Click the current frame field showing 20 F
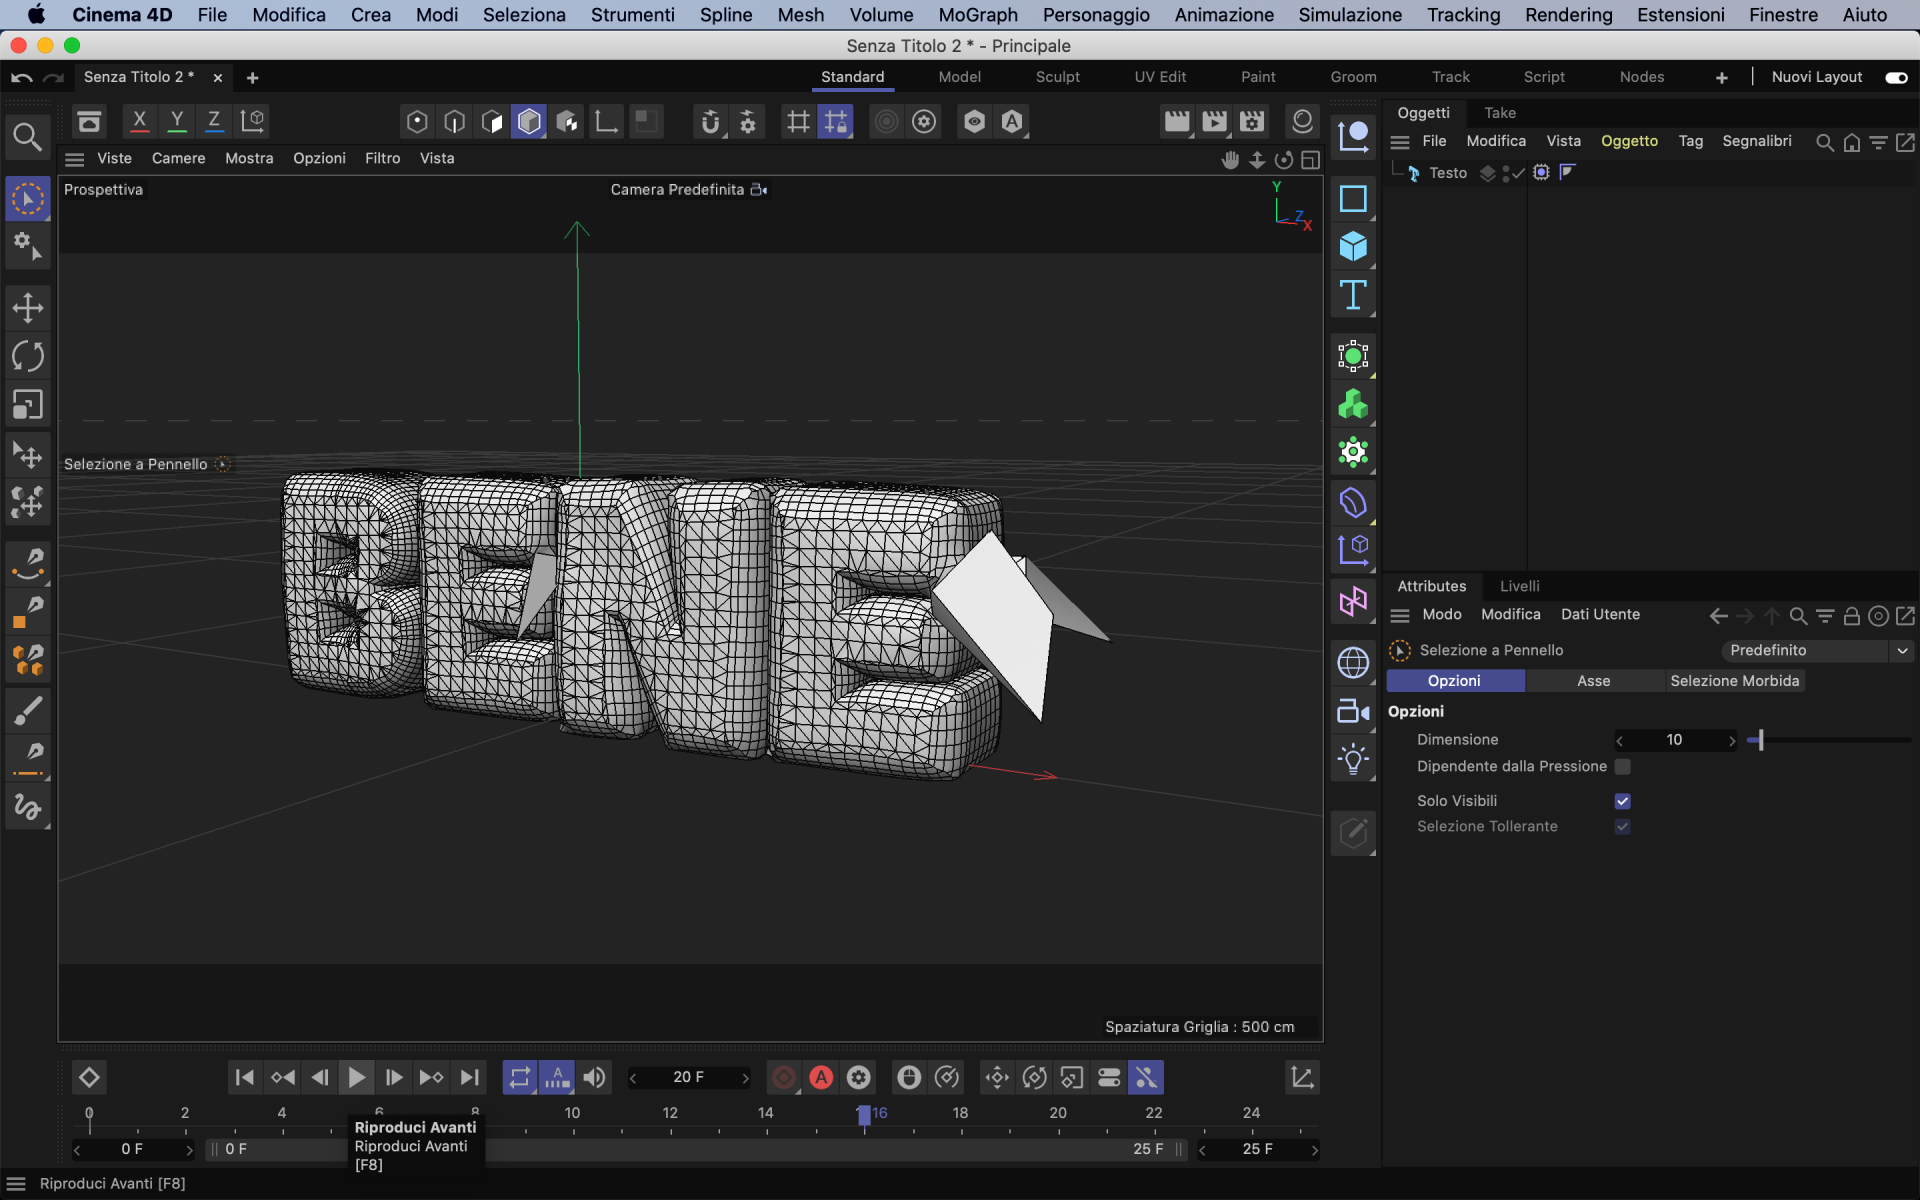The height and width of the screenshot is (1200, 1920). (x=688, y=1077)
